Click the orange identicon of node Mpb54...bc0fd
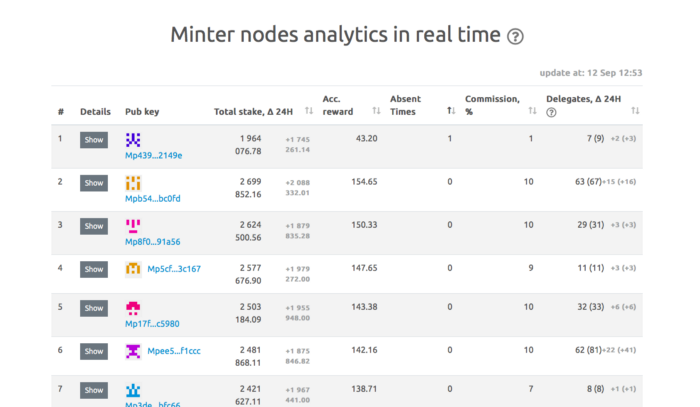Screen dimensions: 700x407 click(x=133, y=183)
